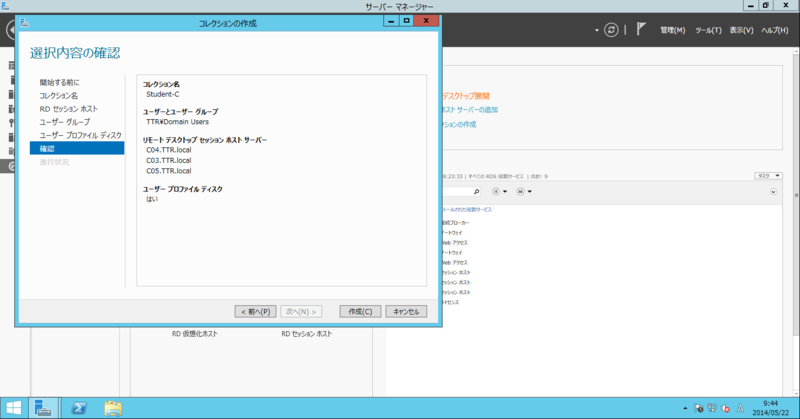The width and height of the screenshot is (800, 419).
Task: Go to wizard step ユーザー グループ
Action: (64, 122)
